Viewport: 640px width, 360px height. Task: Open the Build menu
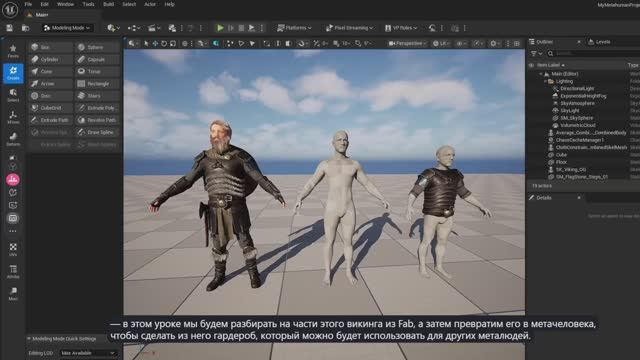(109, 4)
